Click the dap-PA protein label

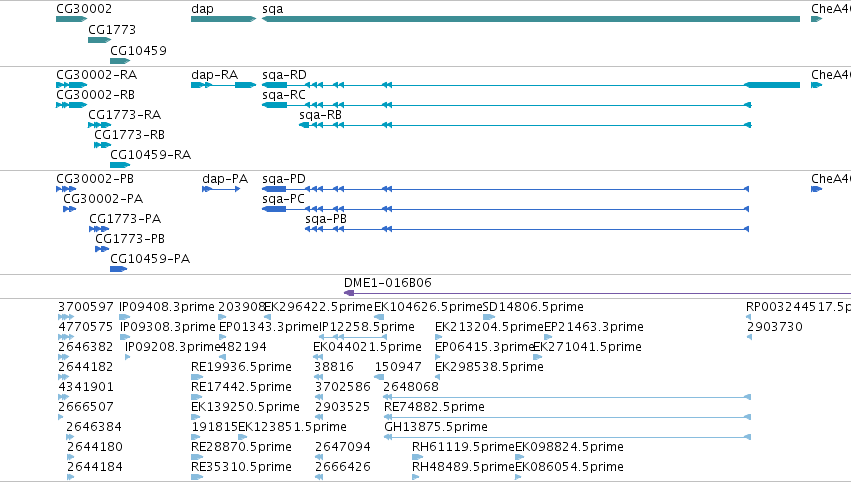pos(225,179)
